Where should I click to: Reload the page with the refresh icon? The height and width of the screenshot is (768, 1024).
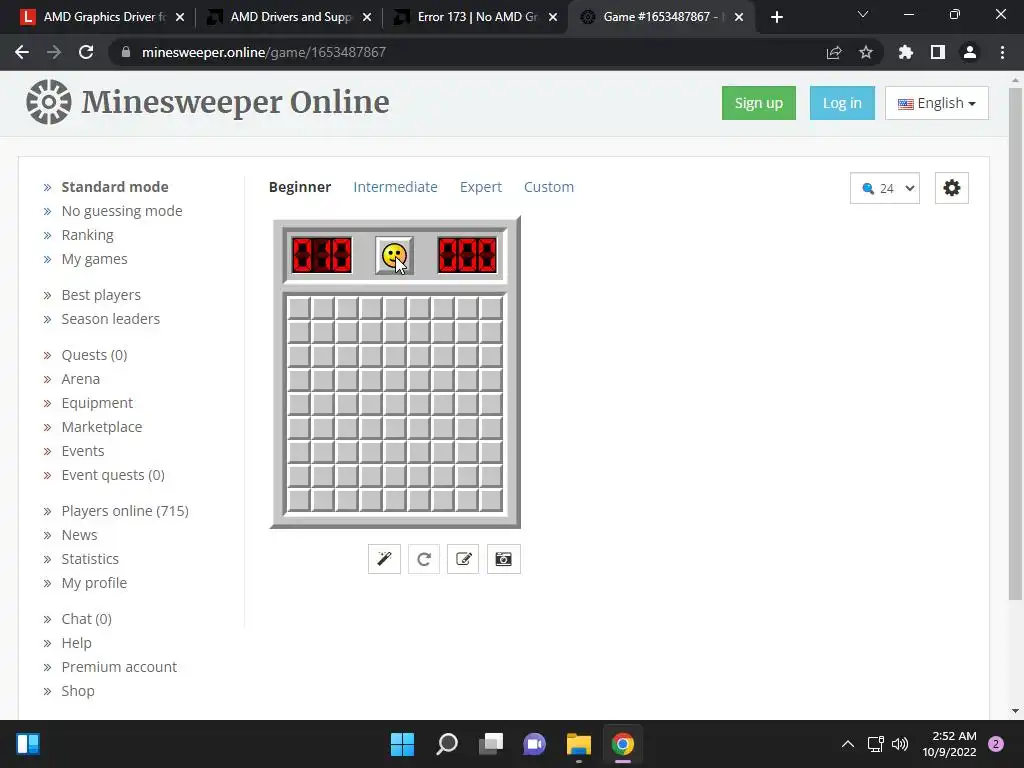coord(86,52)
